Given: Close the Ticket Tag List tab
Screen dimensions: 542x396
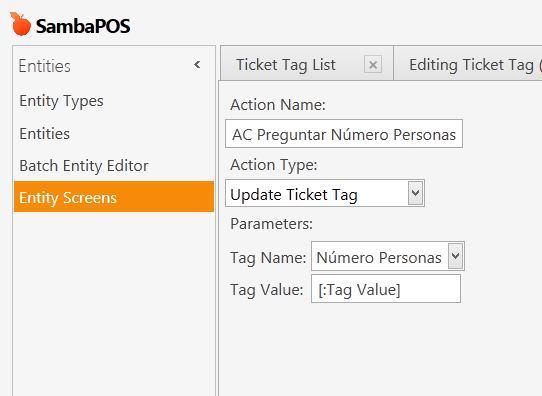Looking at the screenshot, I should [373, 64].
